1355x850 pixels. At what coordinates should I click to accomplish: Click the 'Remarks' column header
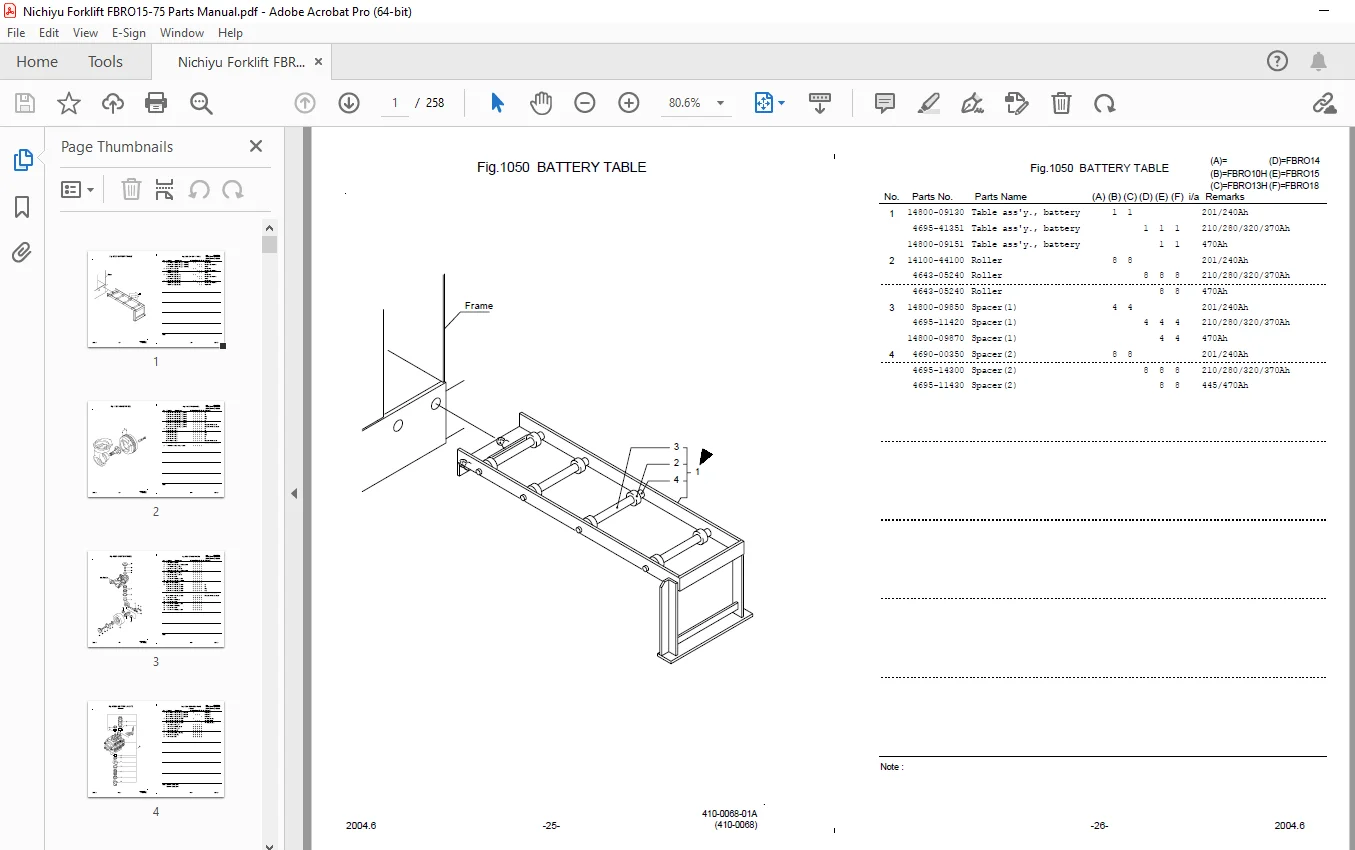tap(1225, 197)
